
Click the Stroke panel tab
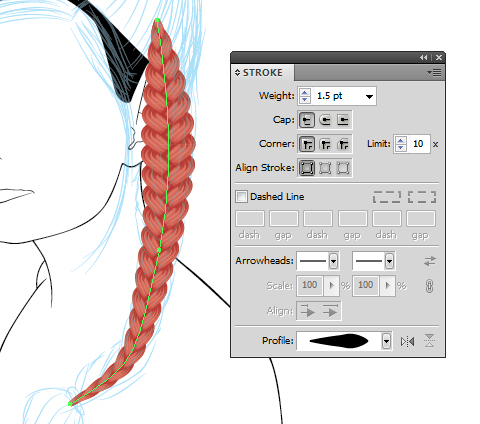tap(263, 72)
